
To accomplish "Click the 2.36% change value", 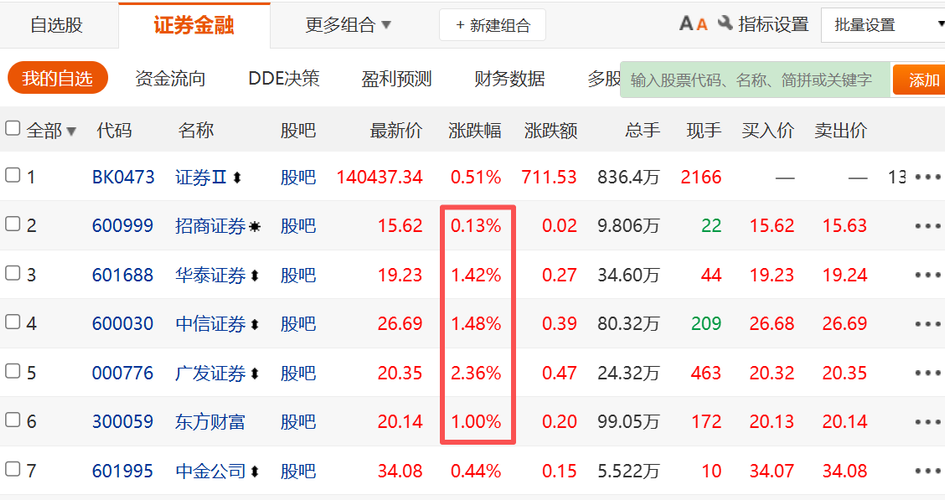I will pos(476,373).
